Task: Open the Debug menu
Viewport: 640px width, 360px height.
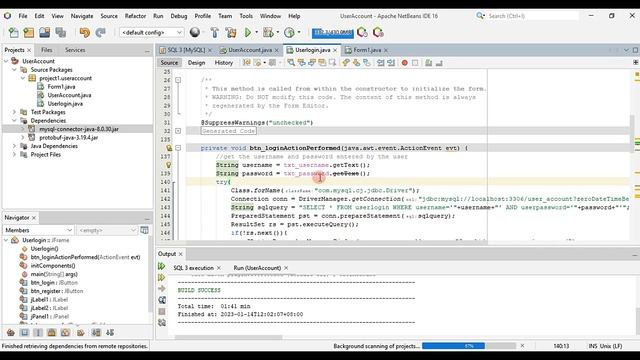Action: point(178,16)
